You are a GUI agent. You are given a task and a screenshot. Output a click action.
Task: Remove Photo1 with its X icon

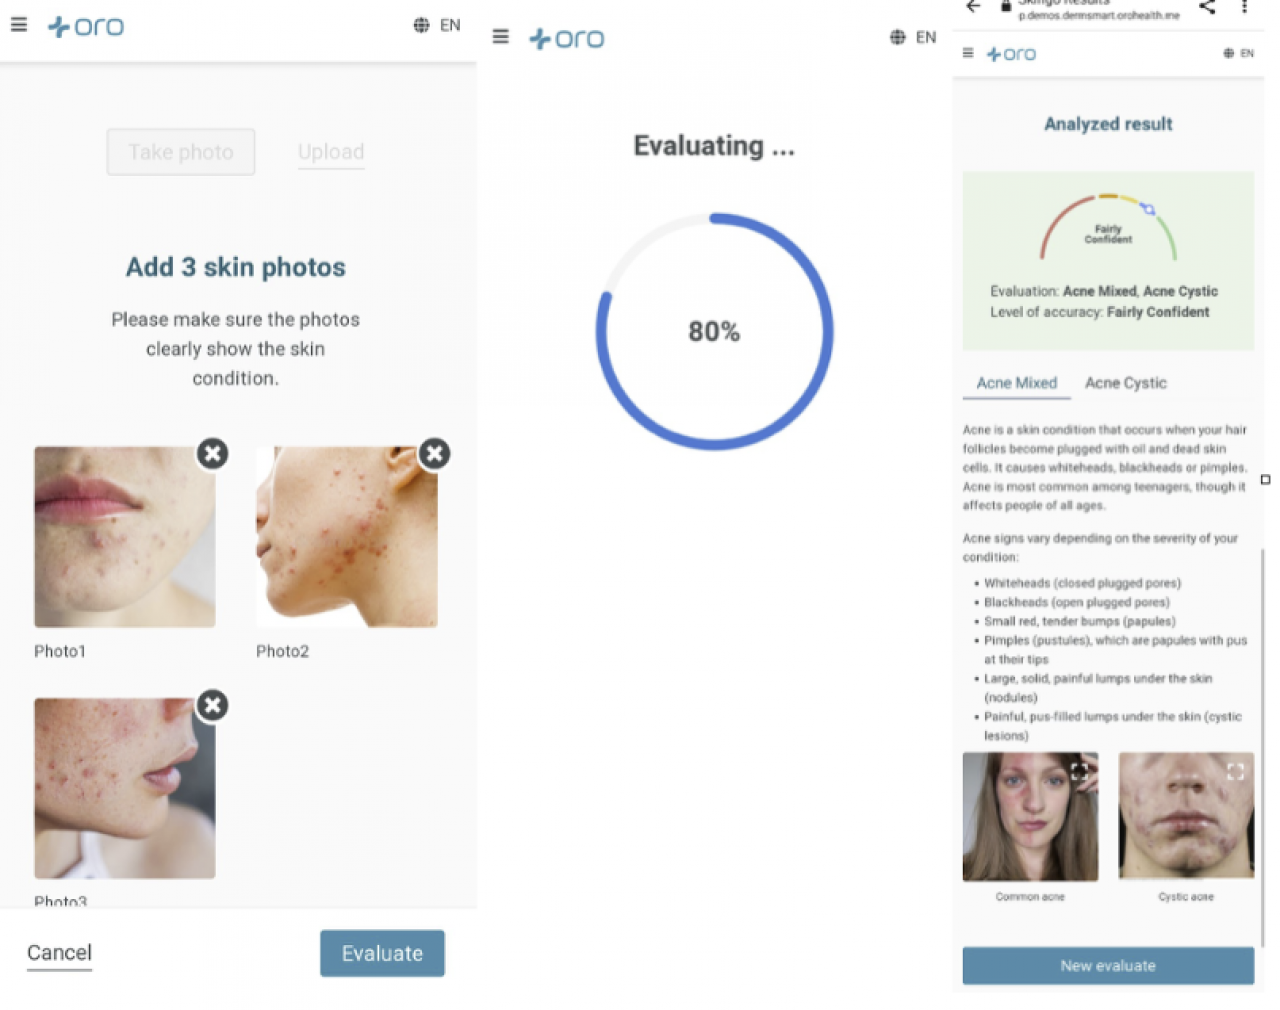[x=212, y=454]
